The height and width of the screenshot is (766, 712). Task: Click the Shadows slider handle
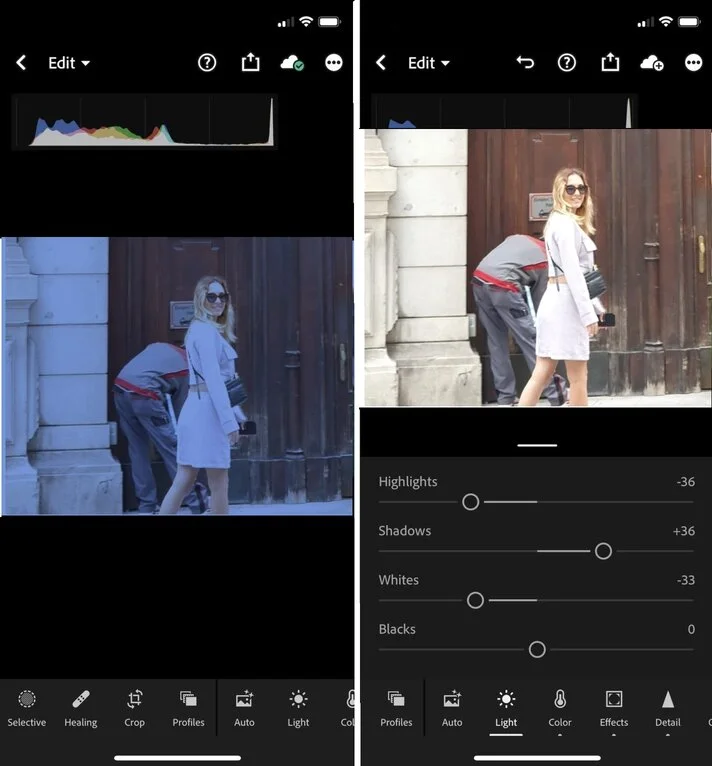pyautogui.click(x=603, y=551)
